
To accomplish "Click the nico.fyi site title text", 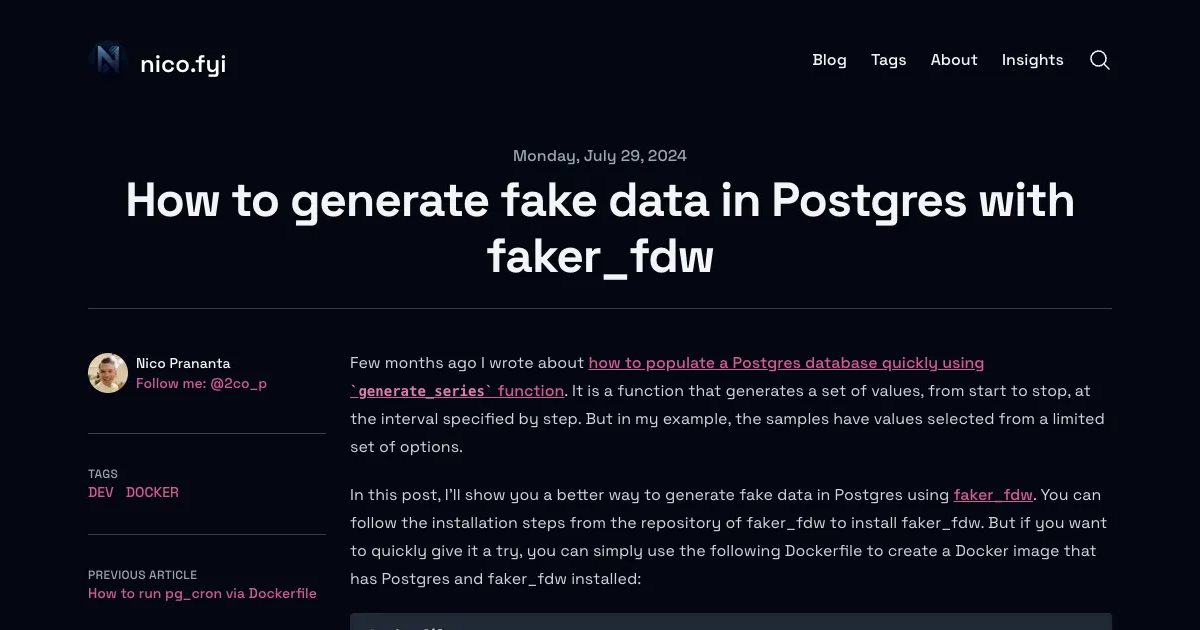I will pyautogui.click(x=183, y=63).
